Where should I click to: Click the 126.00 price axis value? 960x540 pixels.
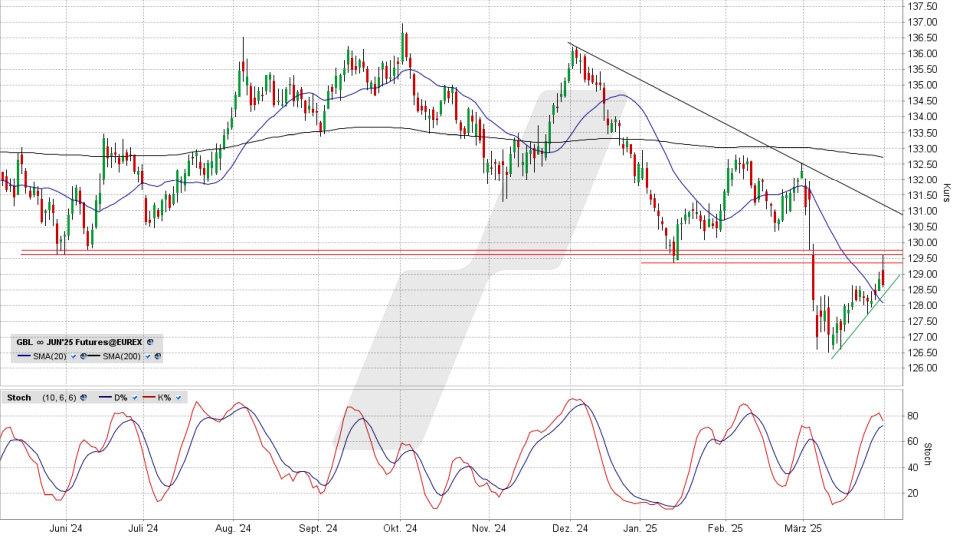tap(922, 369)
